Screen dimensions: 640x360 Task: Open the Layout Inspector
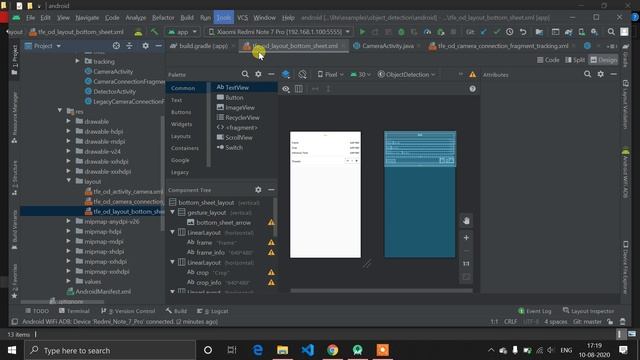(x=588, y=311)
